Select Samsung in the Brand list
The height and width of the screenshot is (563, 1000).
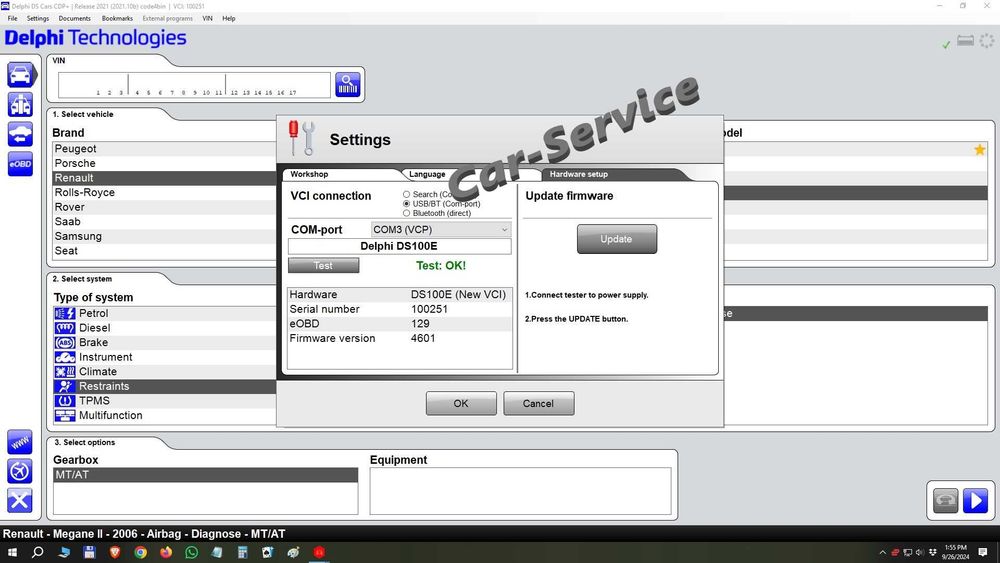165,237
